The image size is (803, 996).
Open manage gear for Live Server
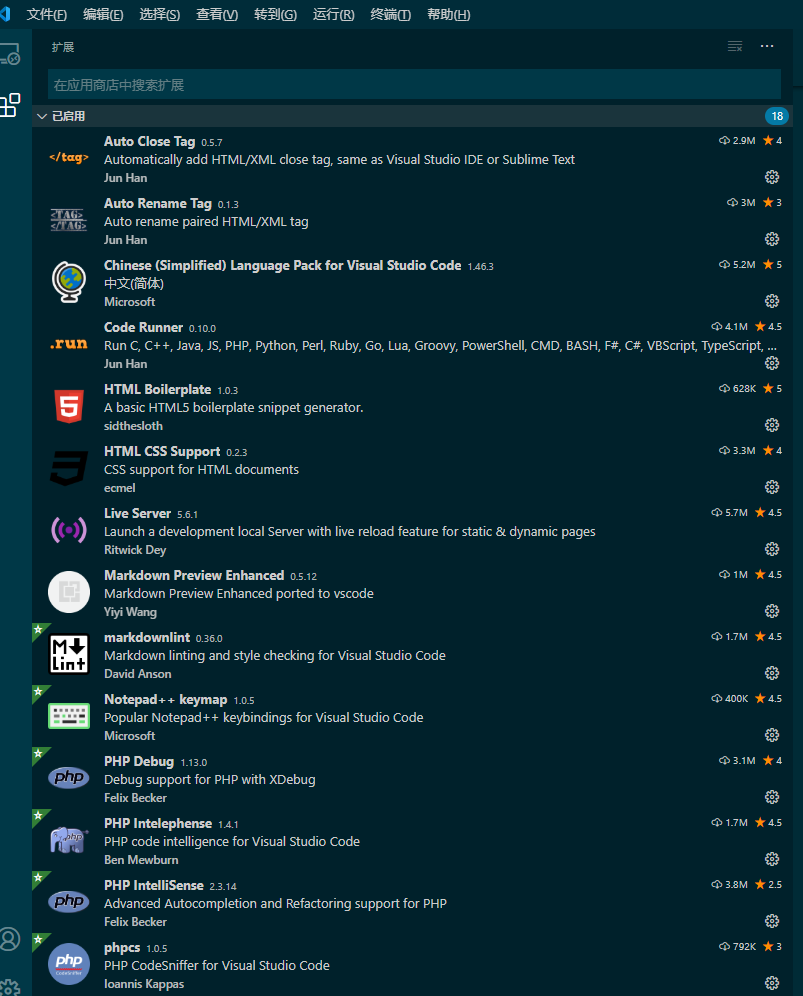[x=772, y=549]
